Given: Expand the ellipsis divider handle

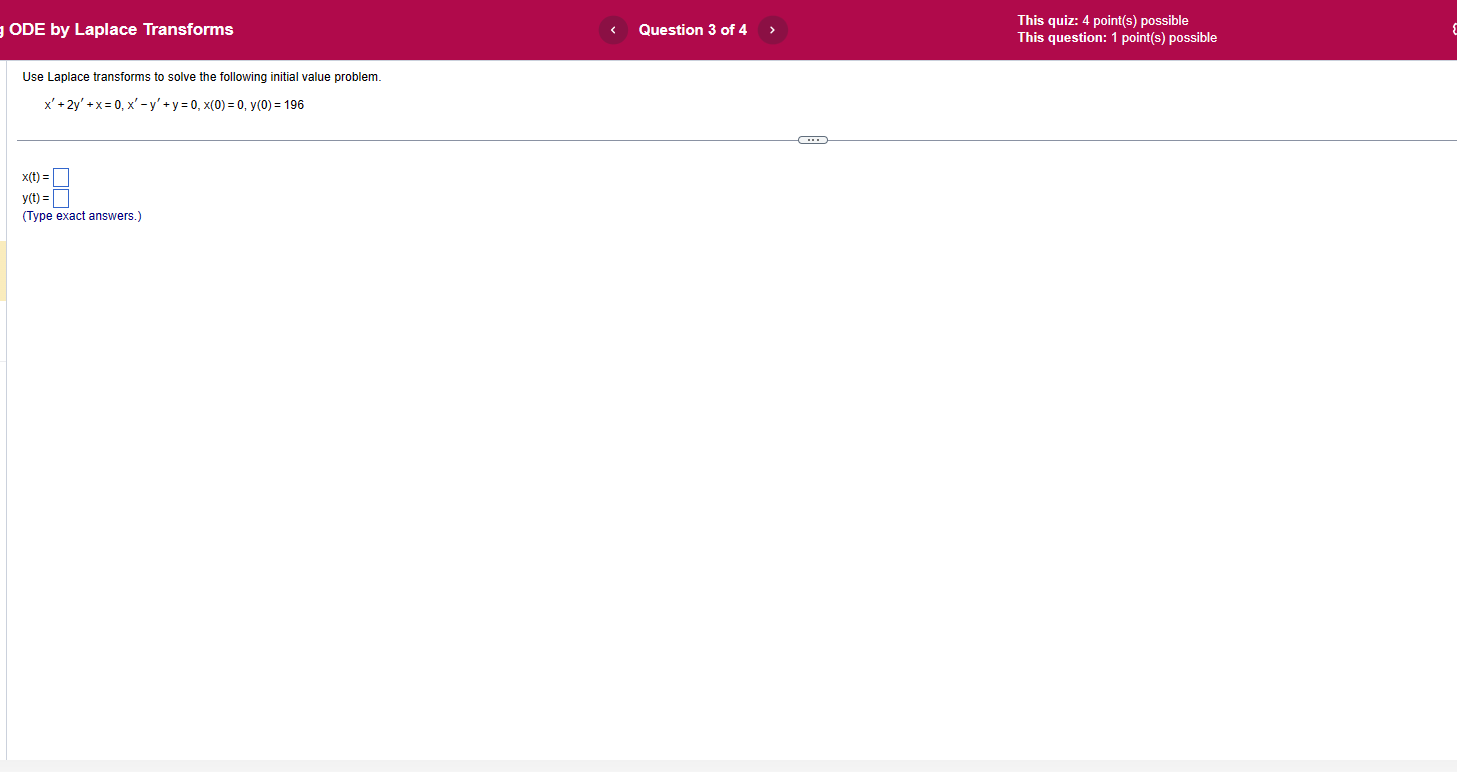Looking at the screenshot, I should click(813, 140).
